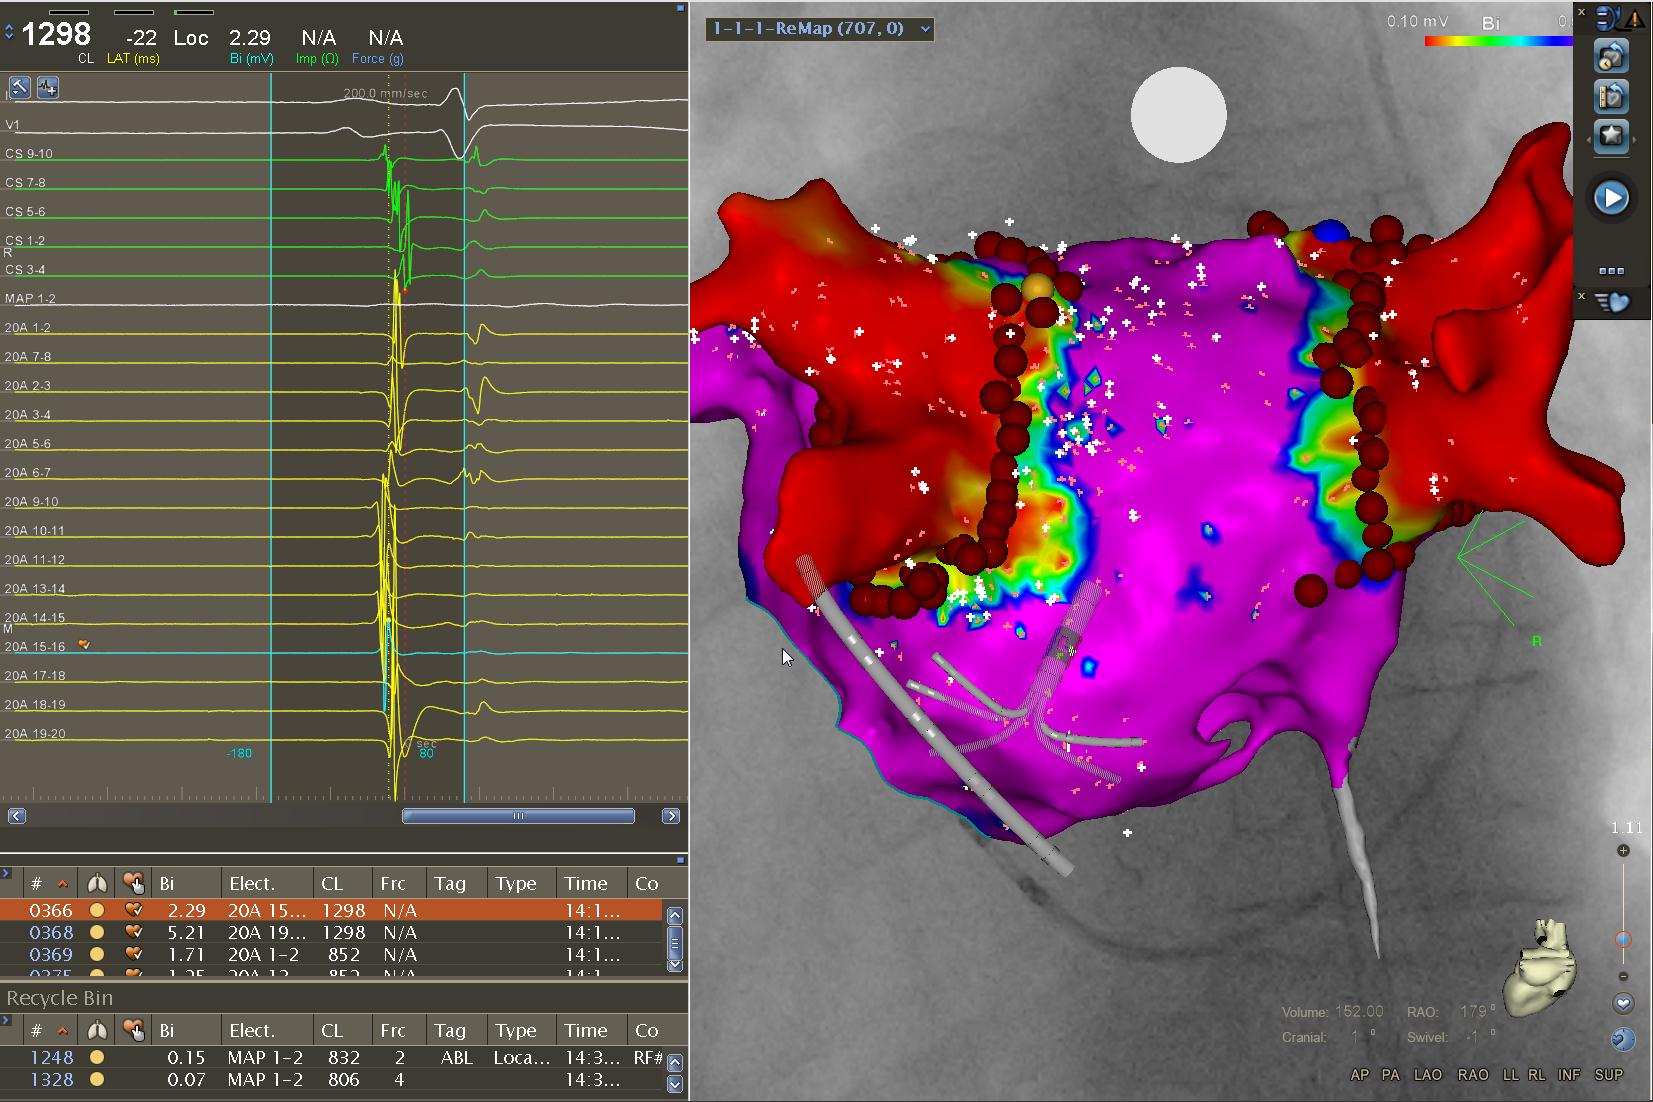Click the hammer tool icon above the ECG traces
The image size is (1653, 1102).
tap(19, 88)
